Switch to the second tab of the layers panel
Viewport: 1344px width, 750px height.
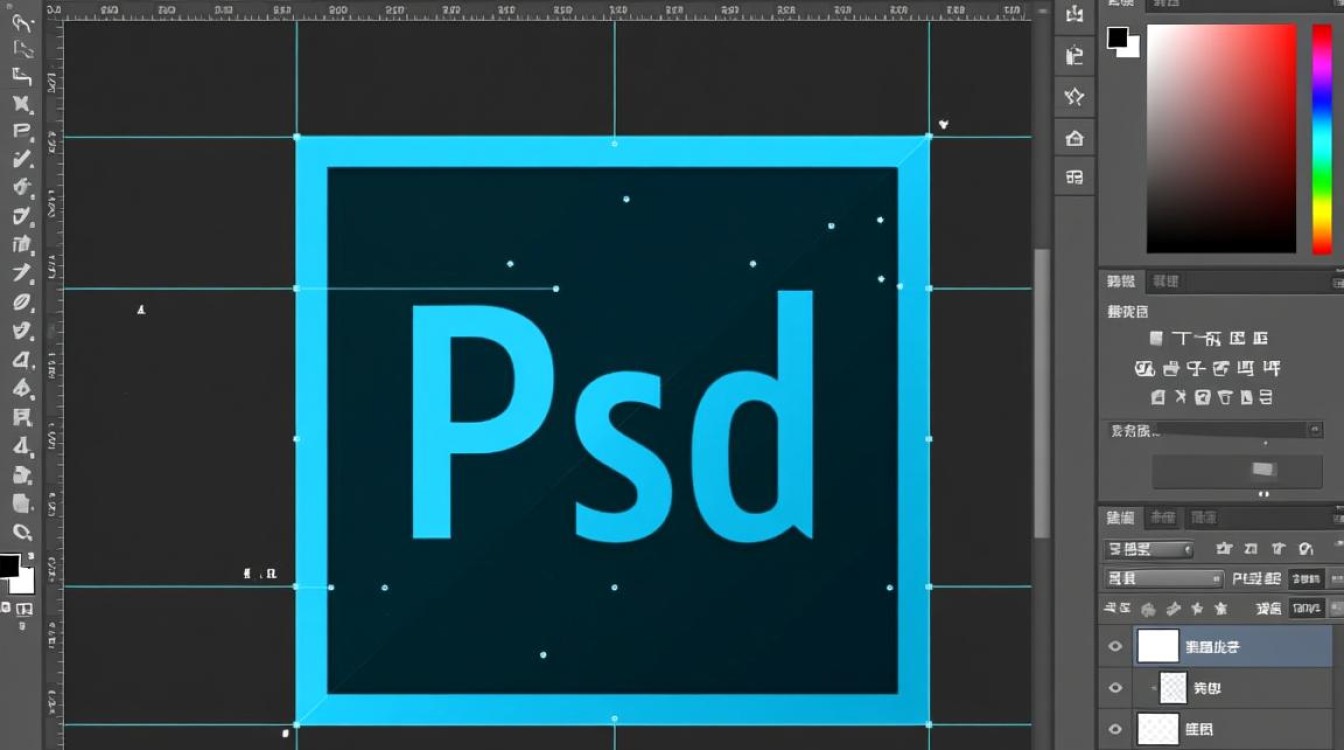(x=1163, y=518)
